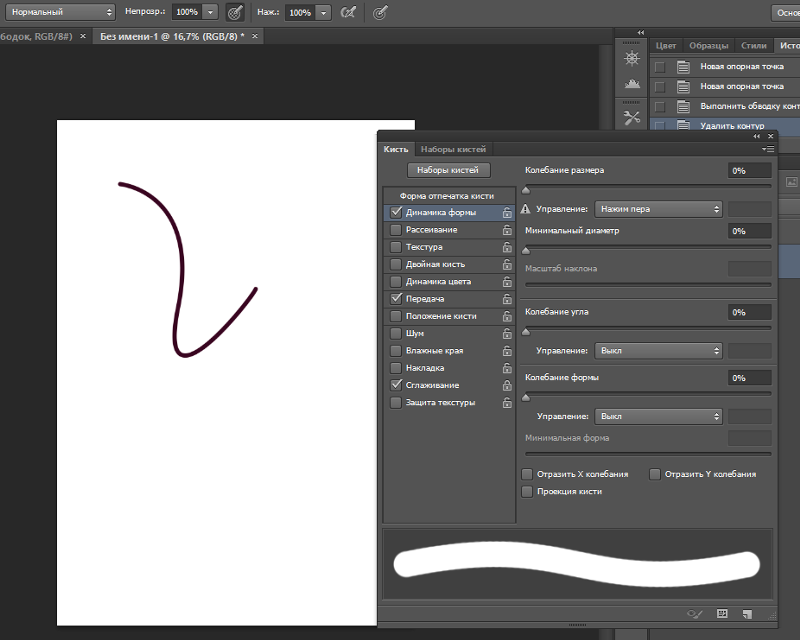
Task: Click the Колебание угла percentage field
Action: coord(749,312)
